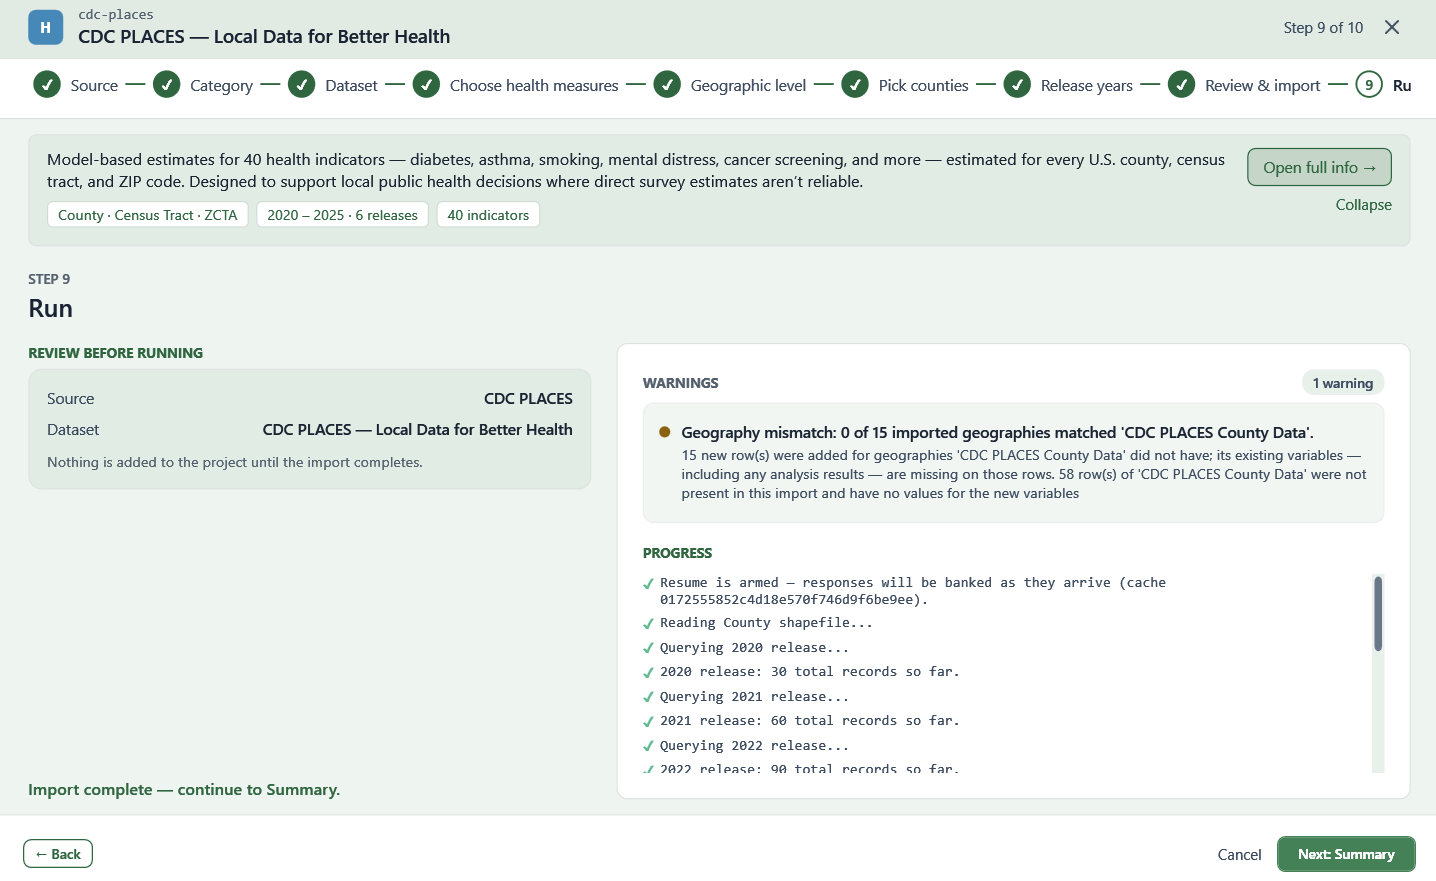Click the Dataset row in review card

point(310,430)
